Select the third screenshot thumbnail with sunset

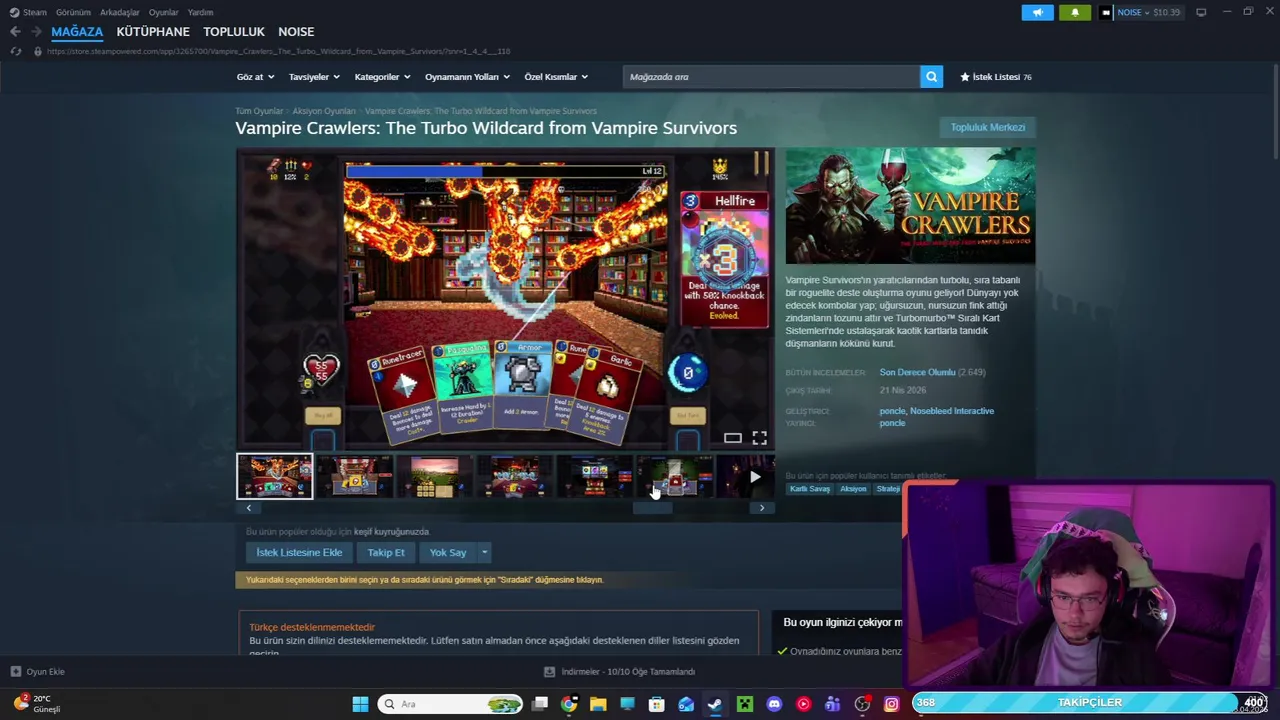click(x=435, y=477)
